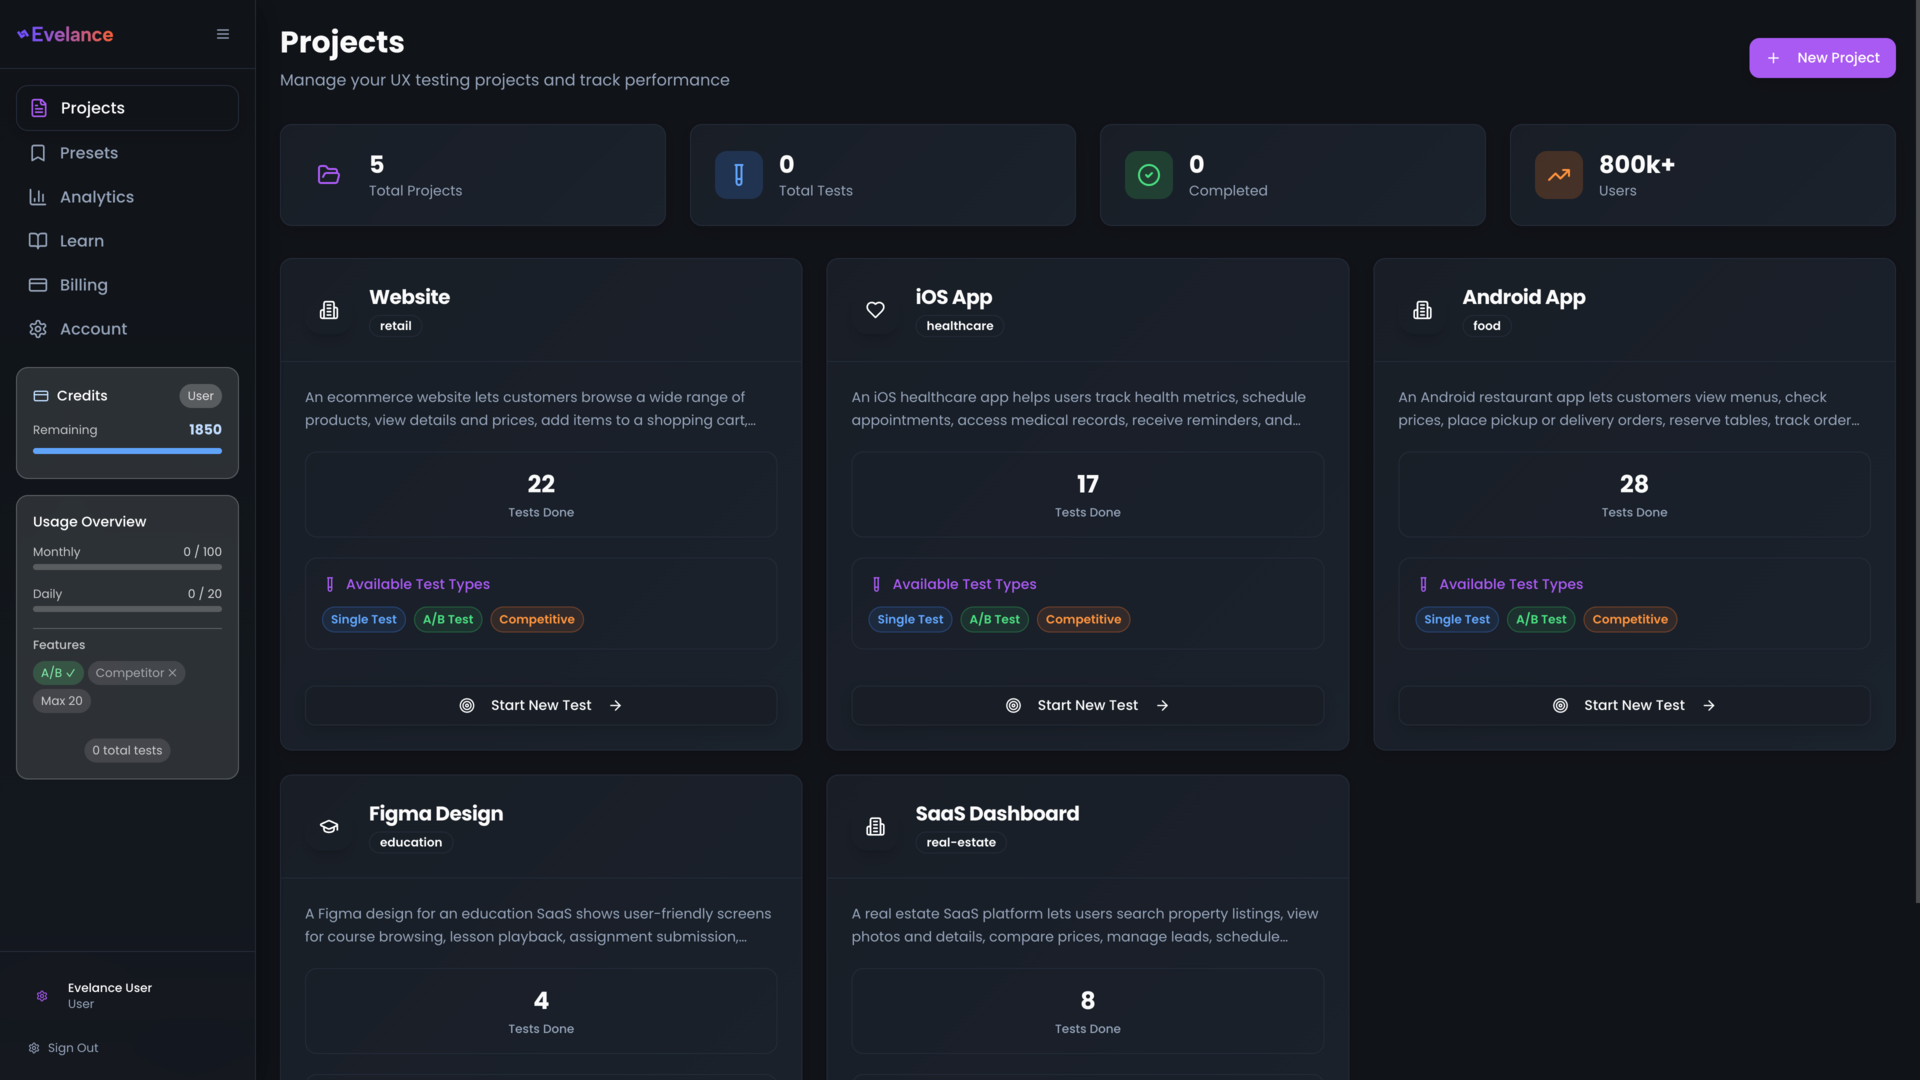Open the Analytics menu item
The height and width of the screenshot is (1080, 1920).
point(96,197)
